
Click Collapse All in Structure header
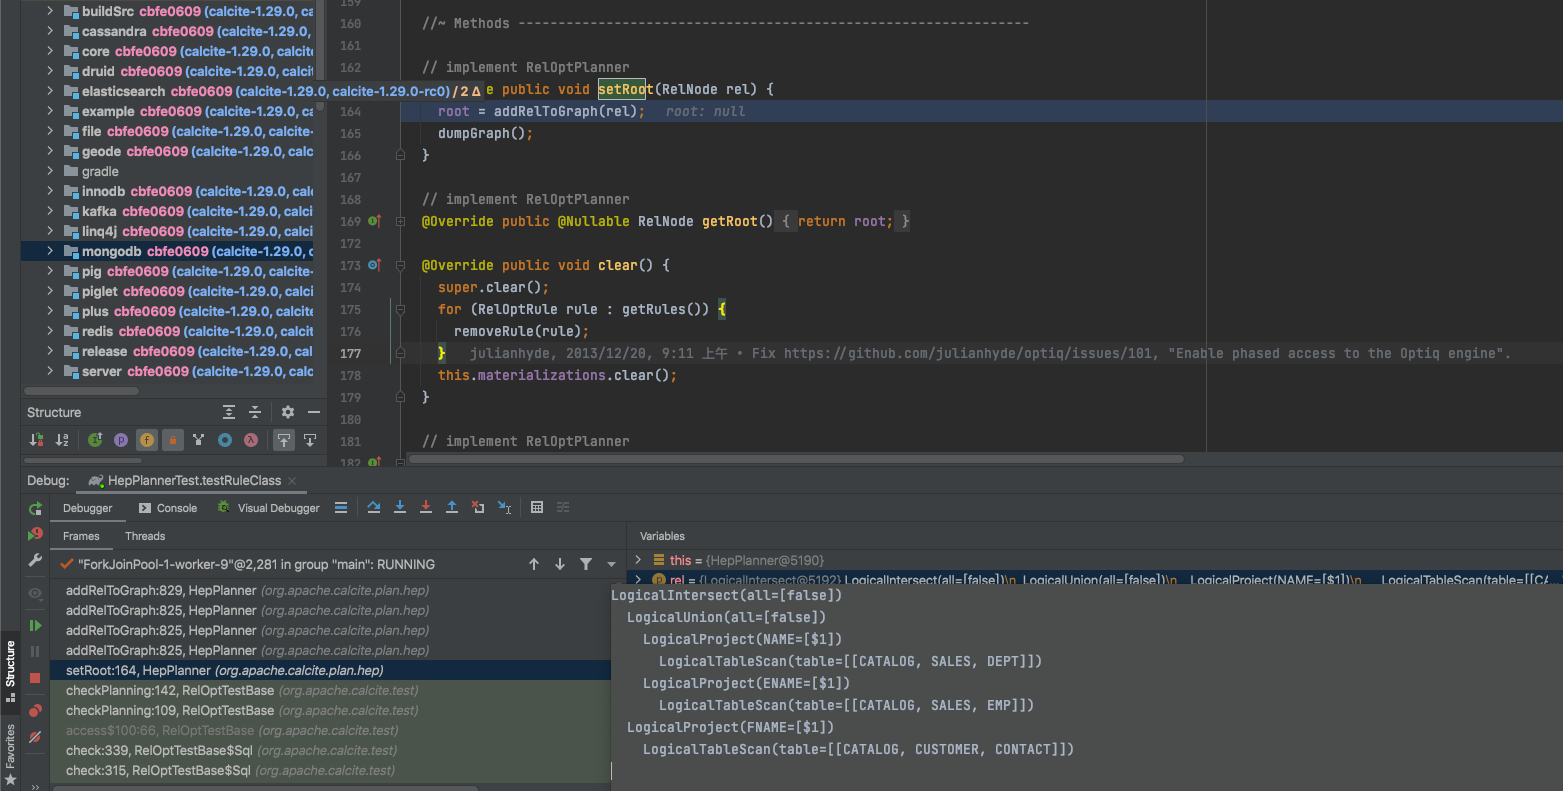255,412
